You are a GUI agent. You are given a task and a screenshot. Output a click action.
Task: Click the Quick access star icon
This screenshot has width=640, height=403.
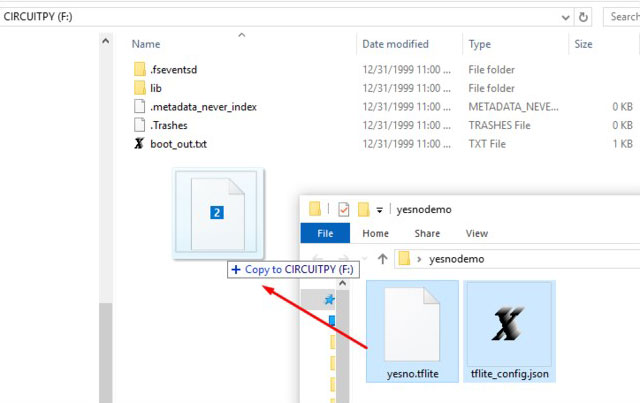point(329,299)
